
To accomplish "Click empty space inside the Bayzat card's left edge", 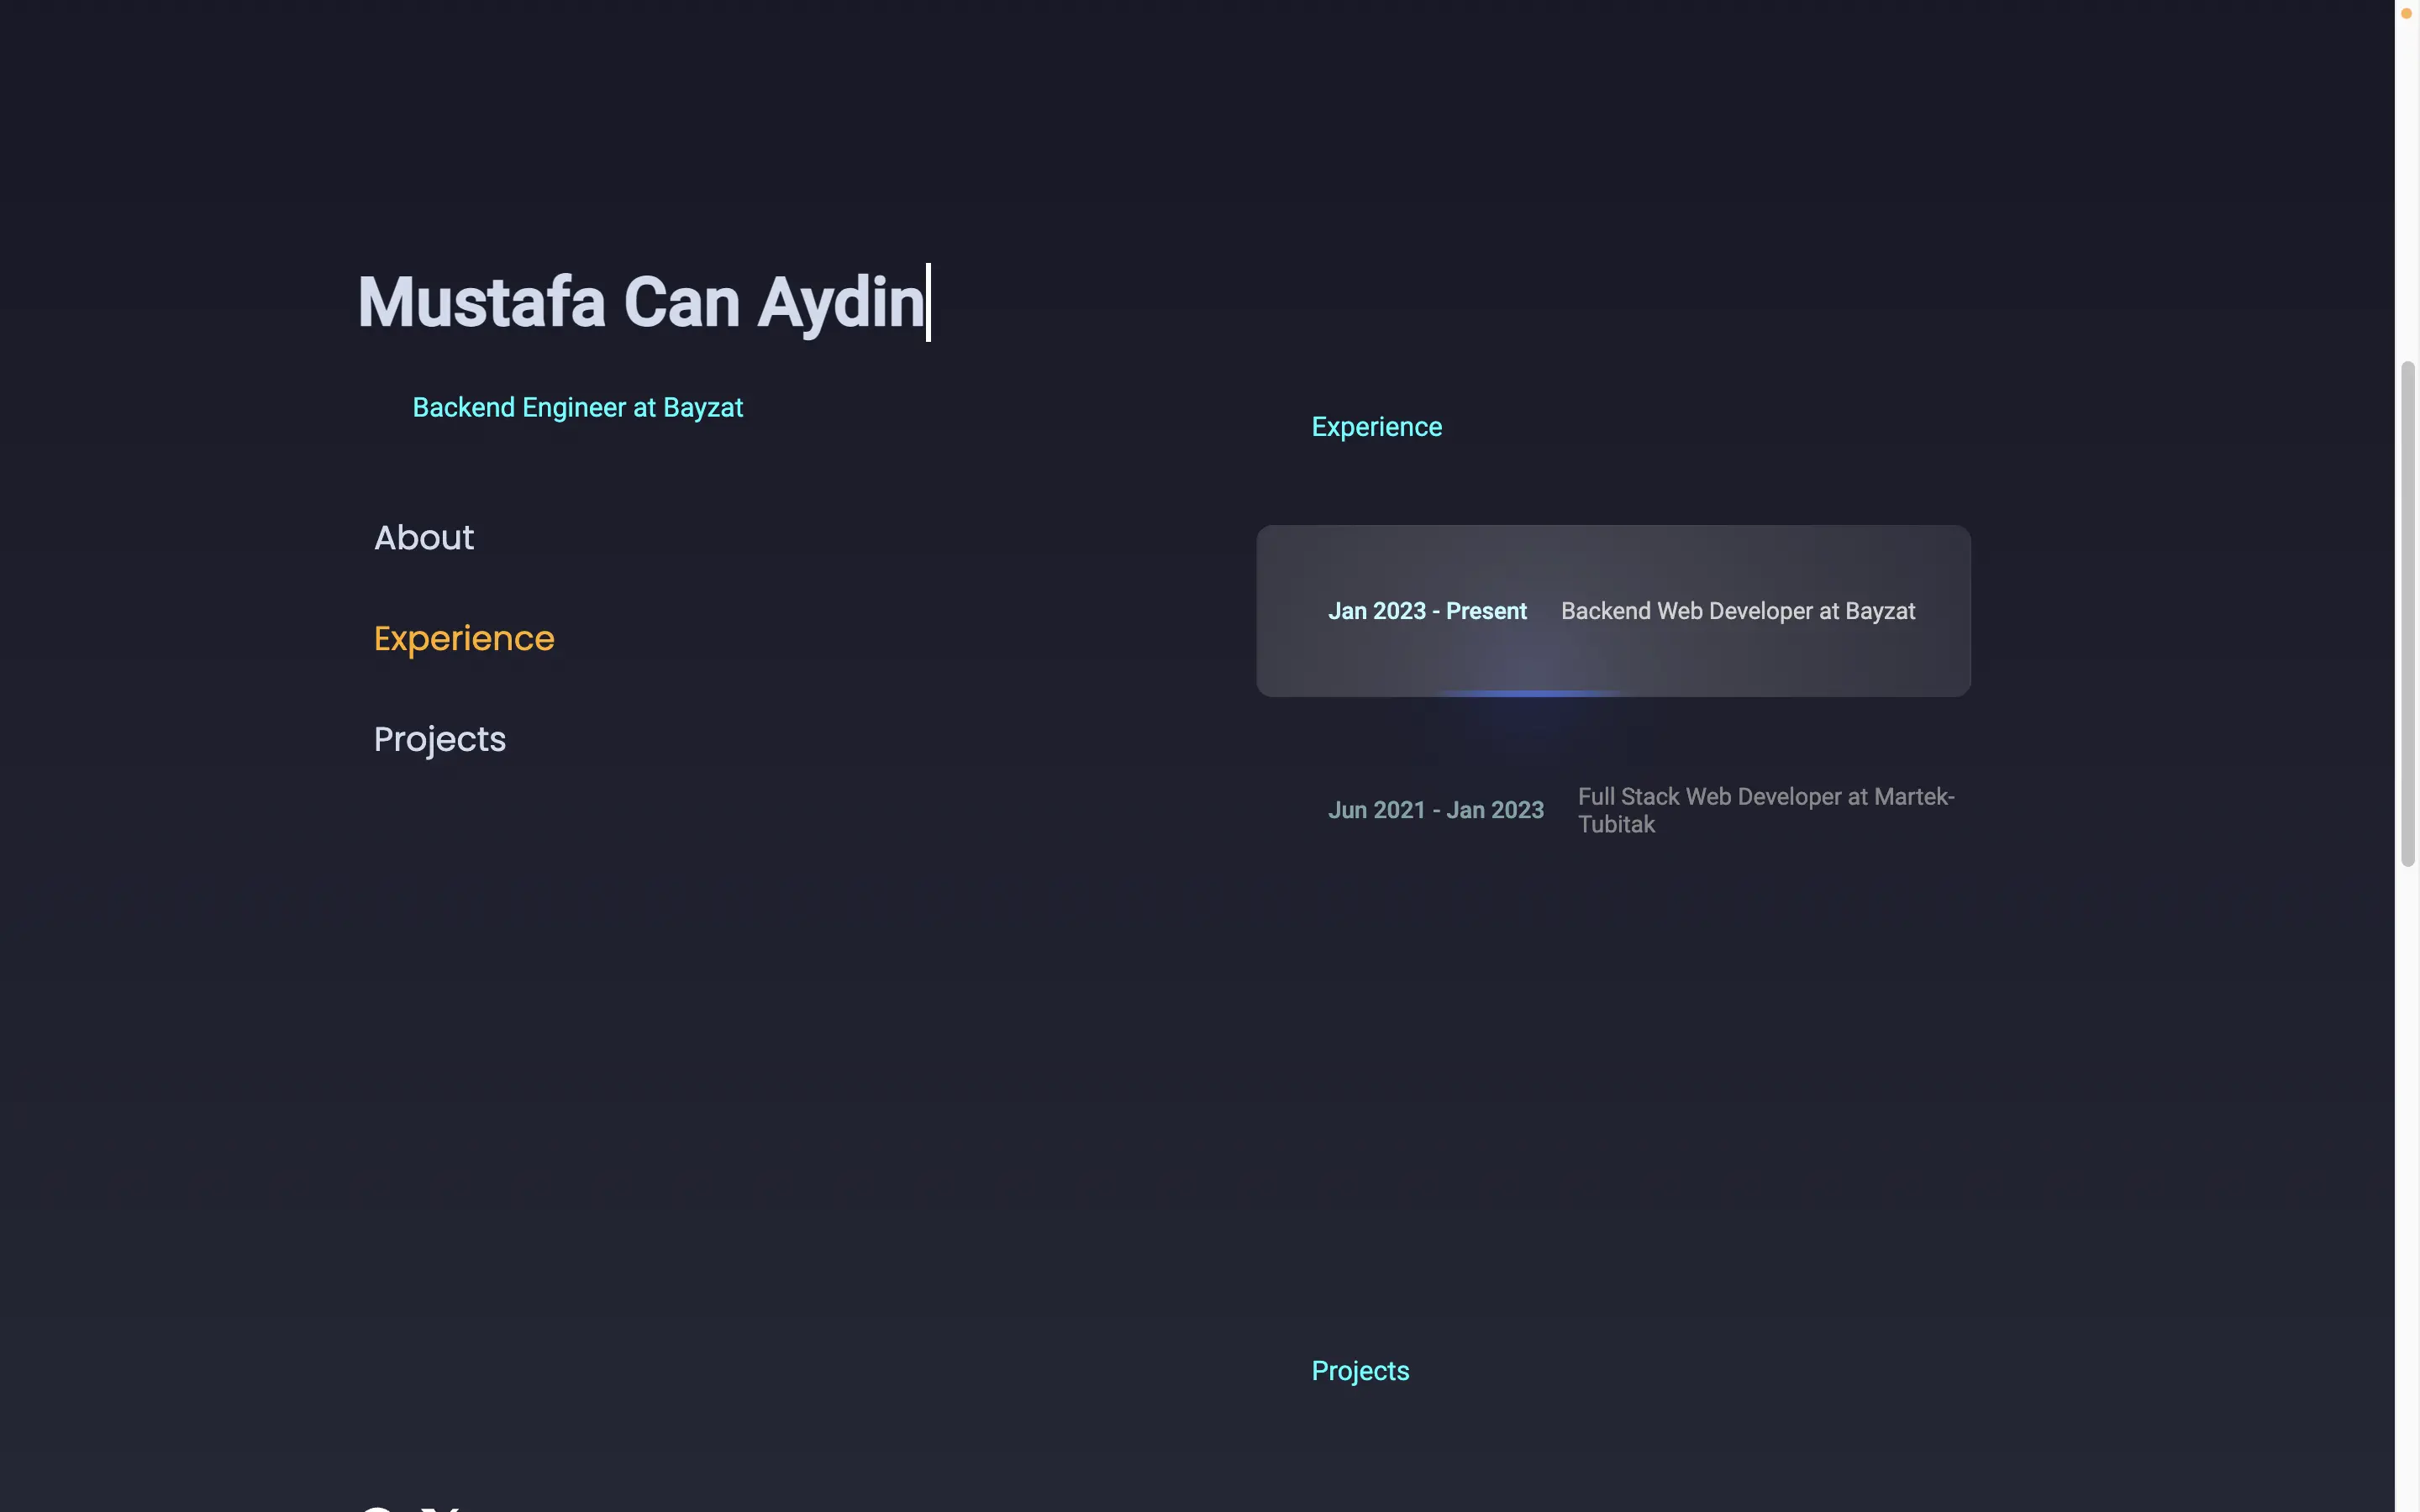I will pyautogui.click(x=1285, y=611).
